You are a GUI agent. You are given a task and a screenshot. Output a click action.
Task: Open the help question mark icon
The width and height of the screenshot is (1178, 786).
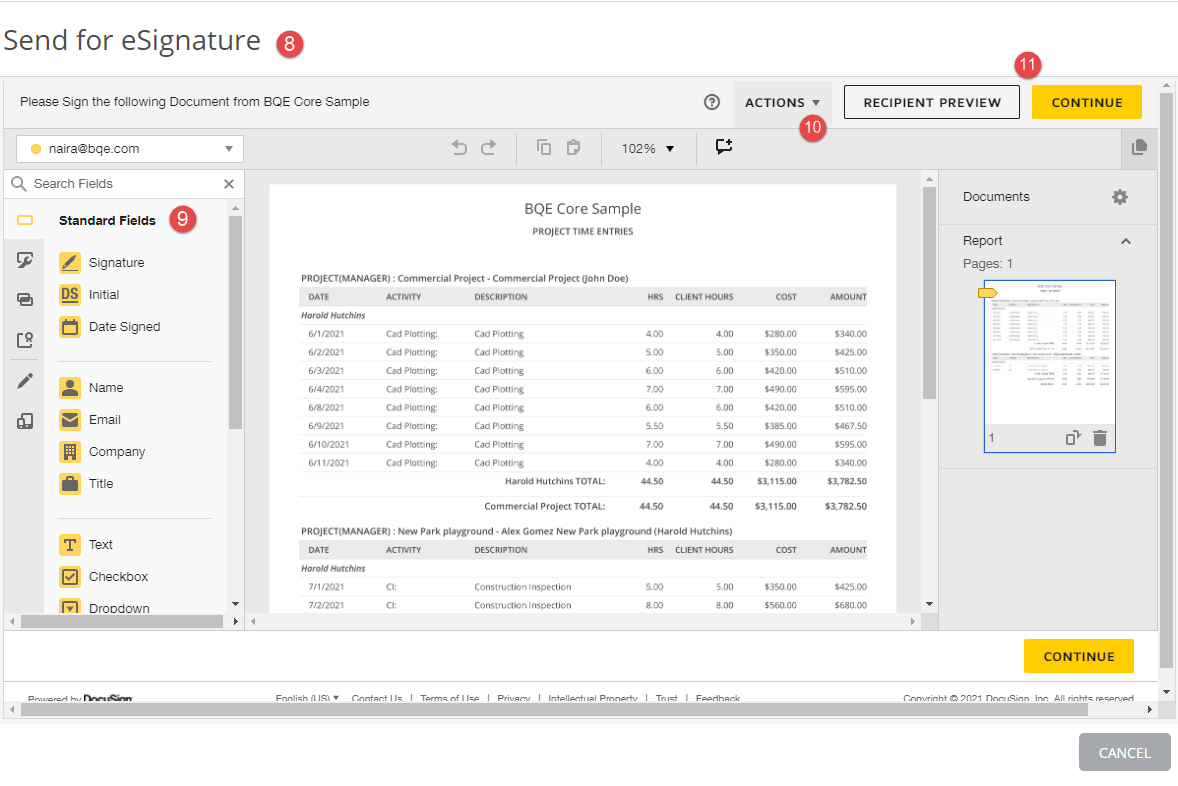point(711,102)
